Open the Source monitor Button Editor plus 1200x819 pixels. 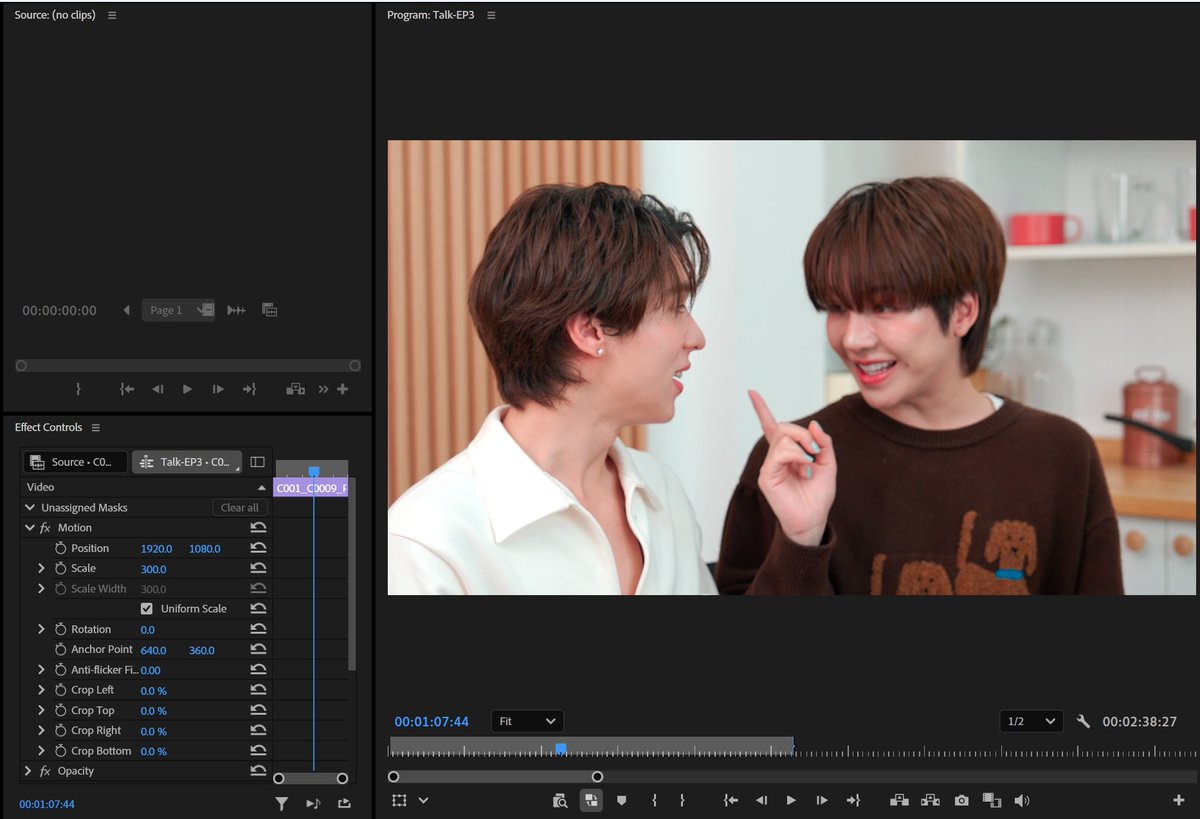tap(343, 389)
